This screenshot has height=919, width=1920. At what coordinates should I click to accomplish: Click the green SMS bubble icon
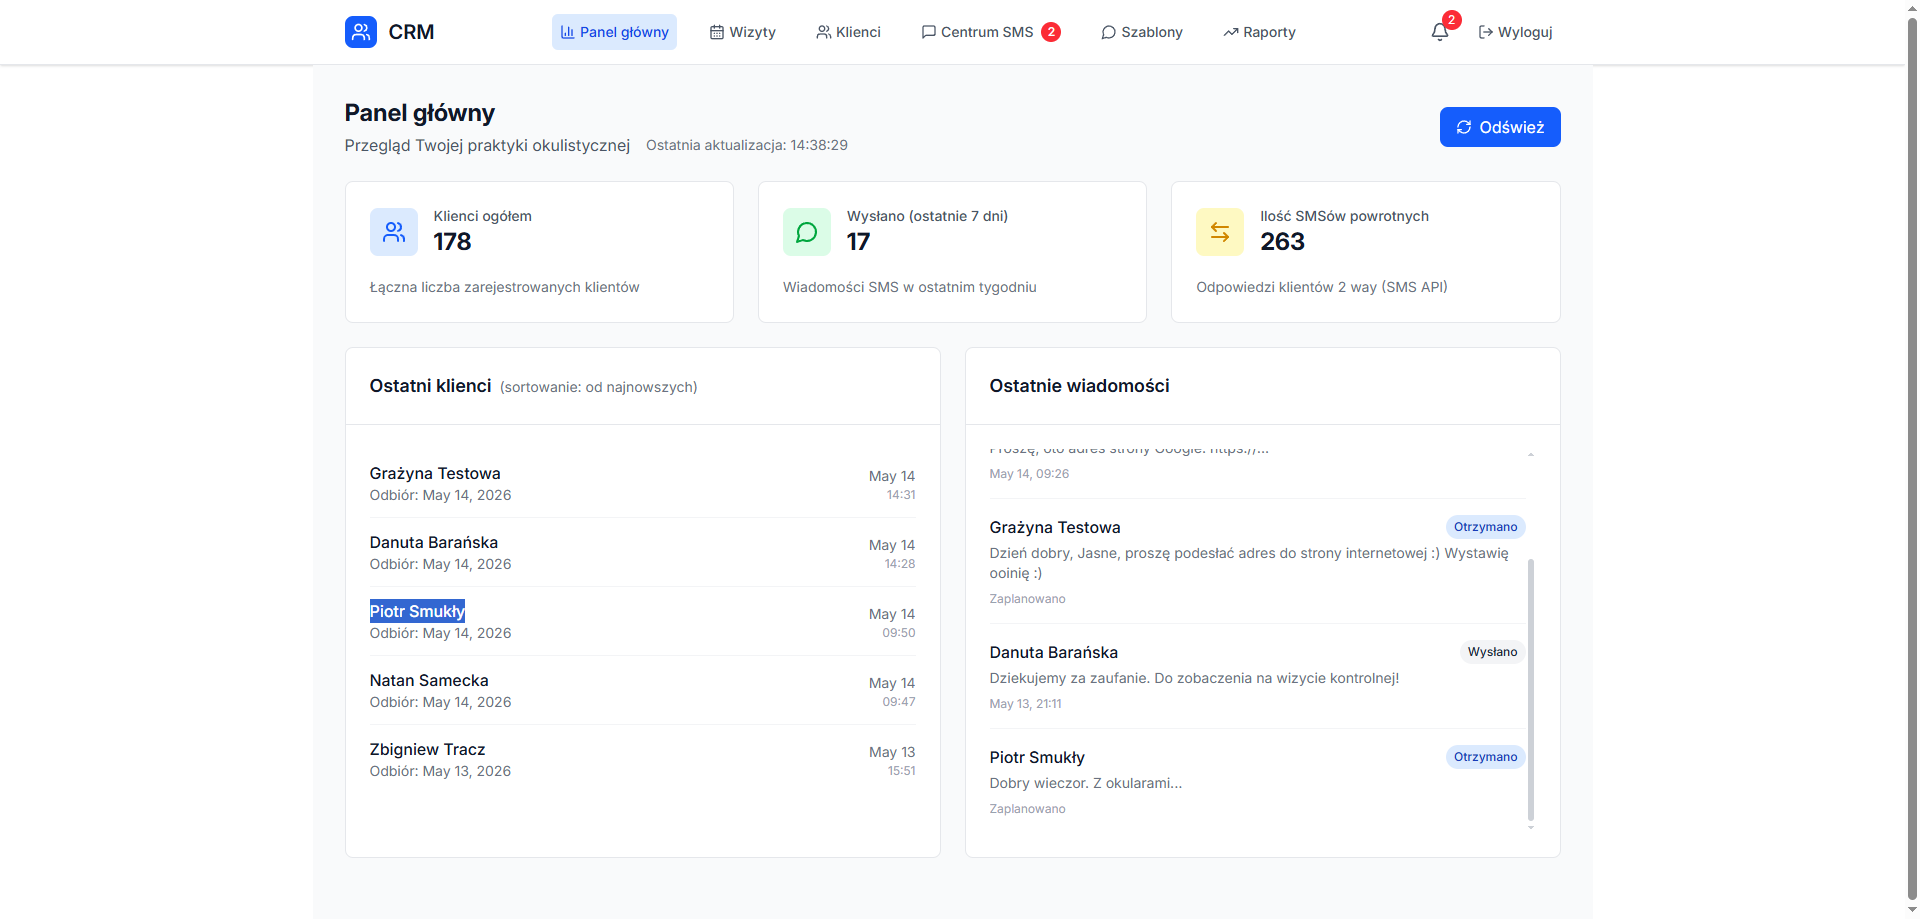click(807, 232)
